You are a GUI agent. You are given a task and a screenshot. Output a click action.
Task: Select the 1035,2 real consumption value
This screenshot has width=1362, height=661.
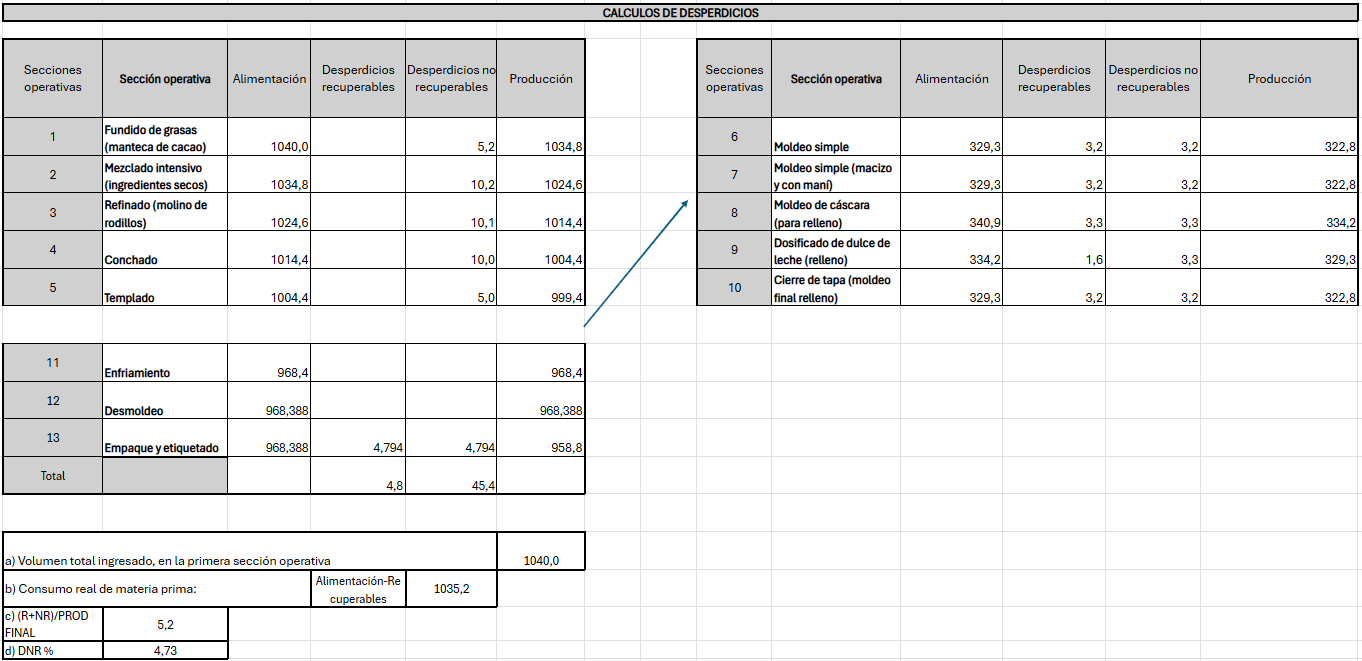click(x=451, y=589)
